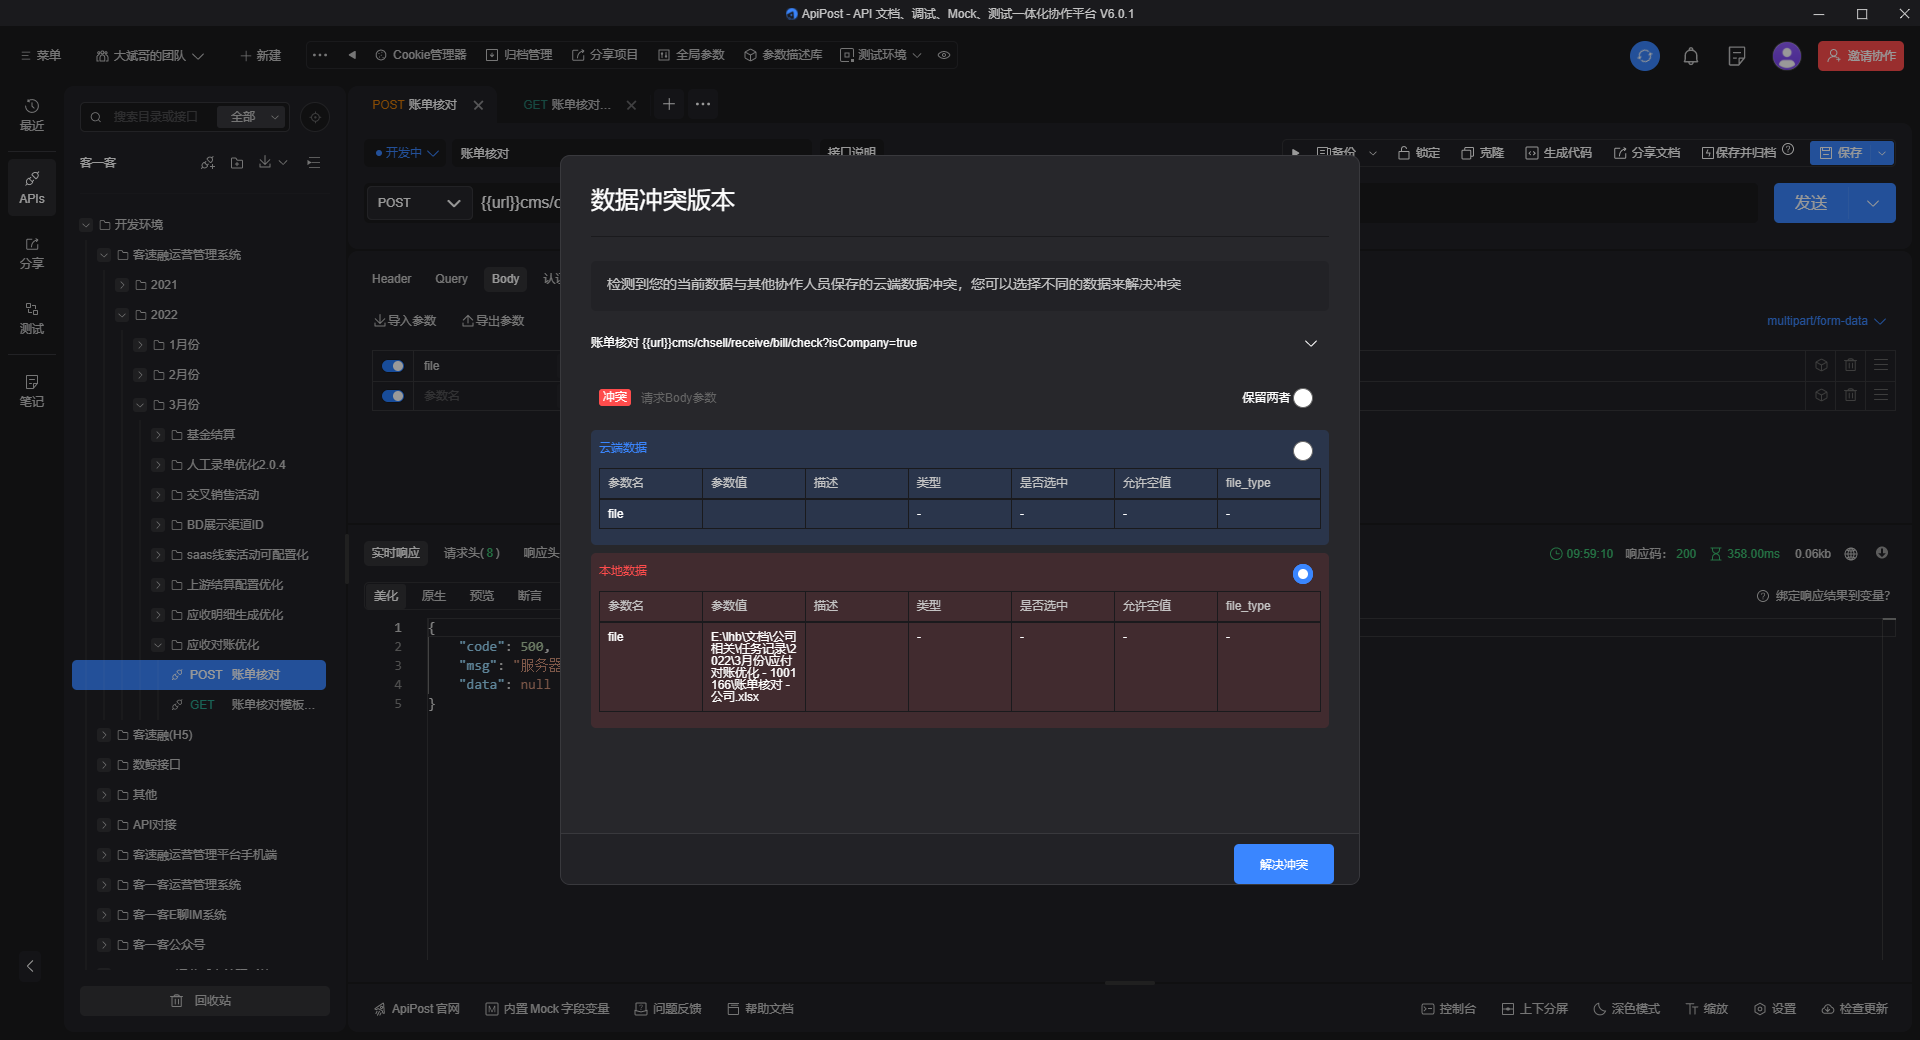Image resolution: width=1920 pixels, height=1040 pixels.
Task: Click the toolbar collapse left arrow
Action: coord(352,55)
